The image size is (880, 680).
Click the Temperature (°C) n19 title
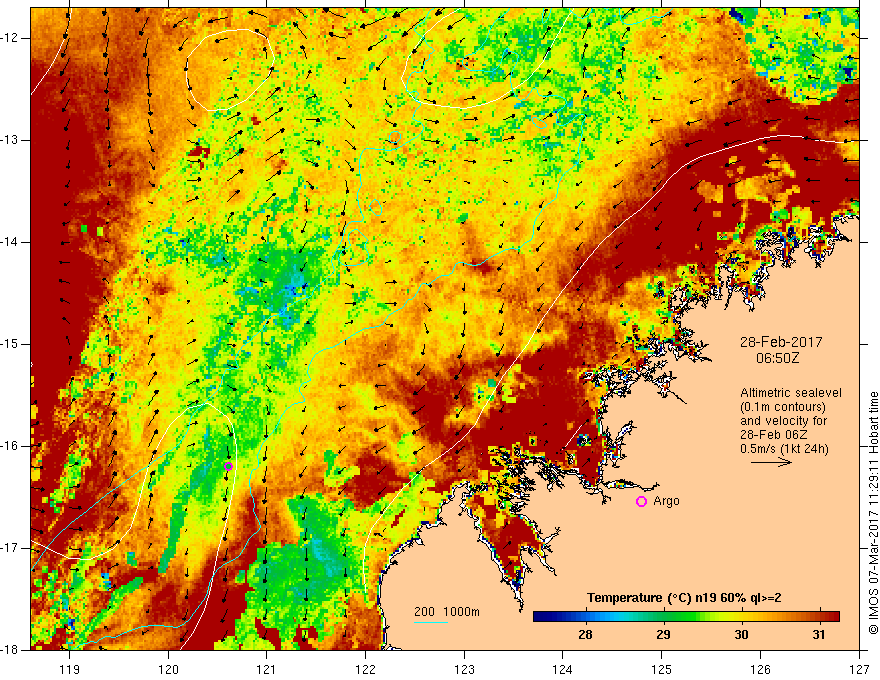click(684, 598)
